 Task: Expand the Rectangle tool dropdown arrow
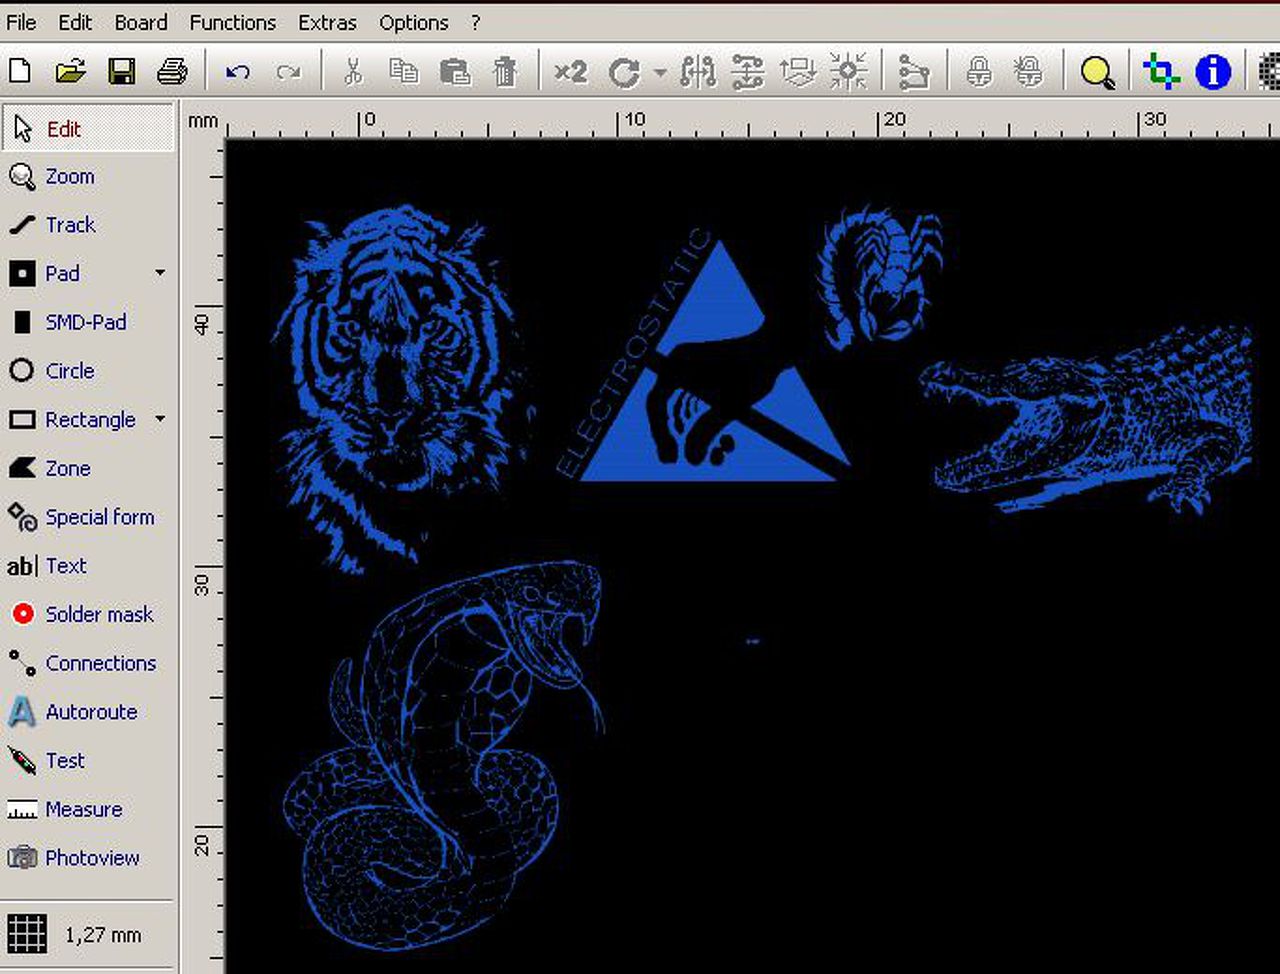pos(160,419)
